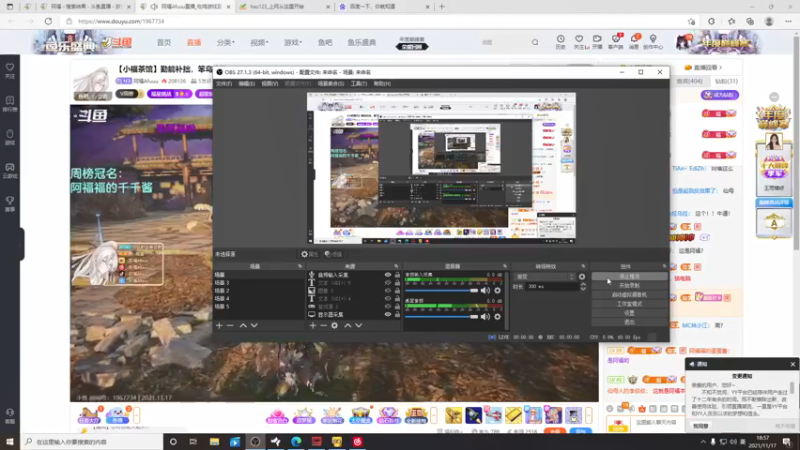Open settings gear for 音频输入采集 mixer channel
This screenshot has height=450, width=800.
[497, 291]
